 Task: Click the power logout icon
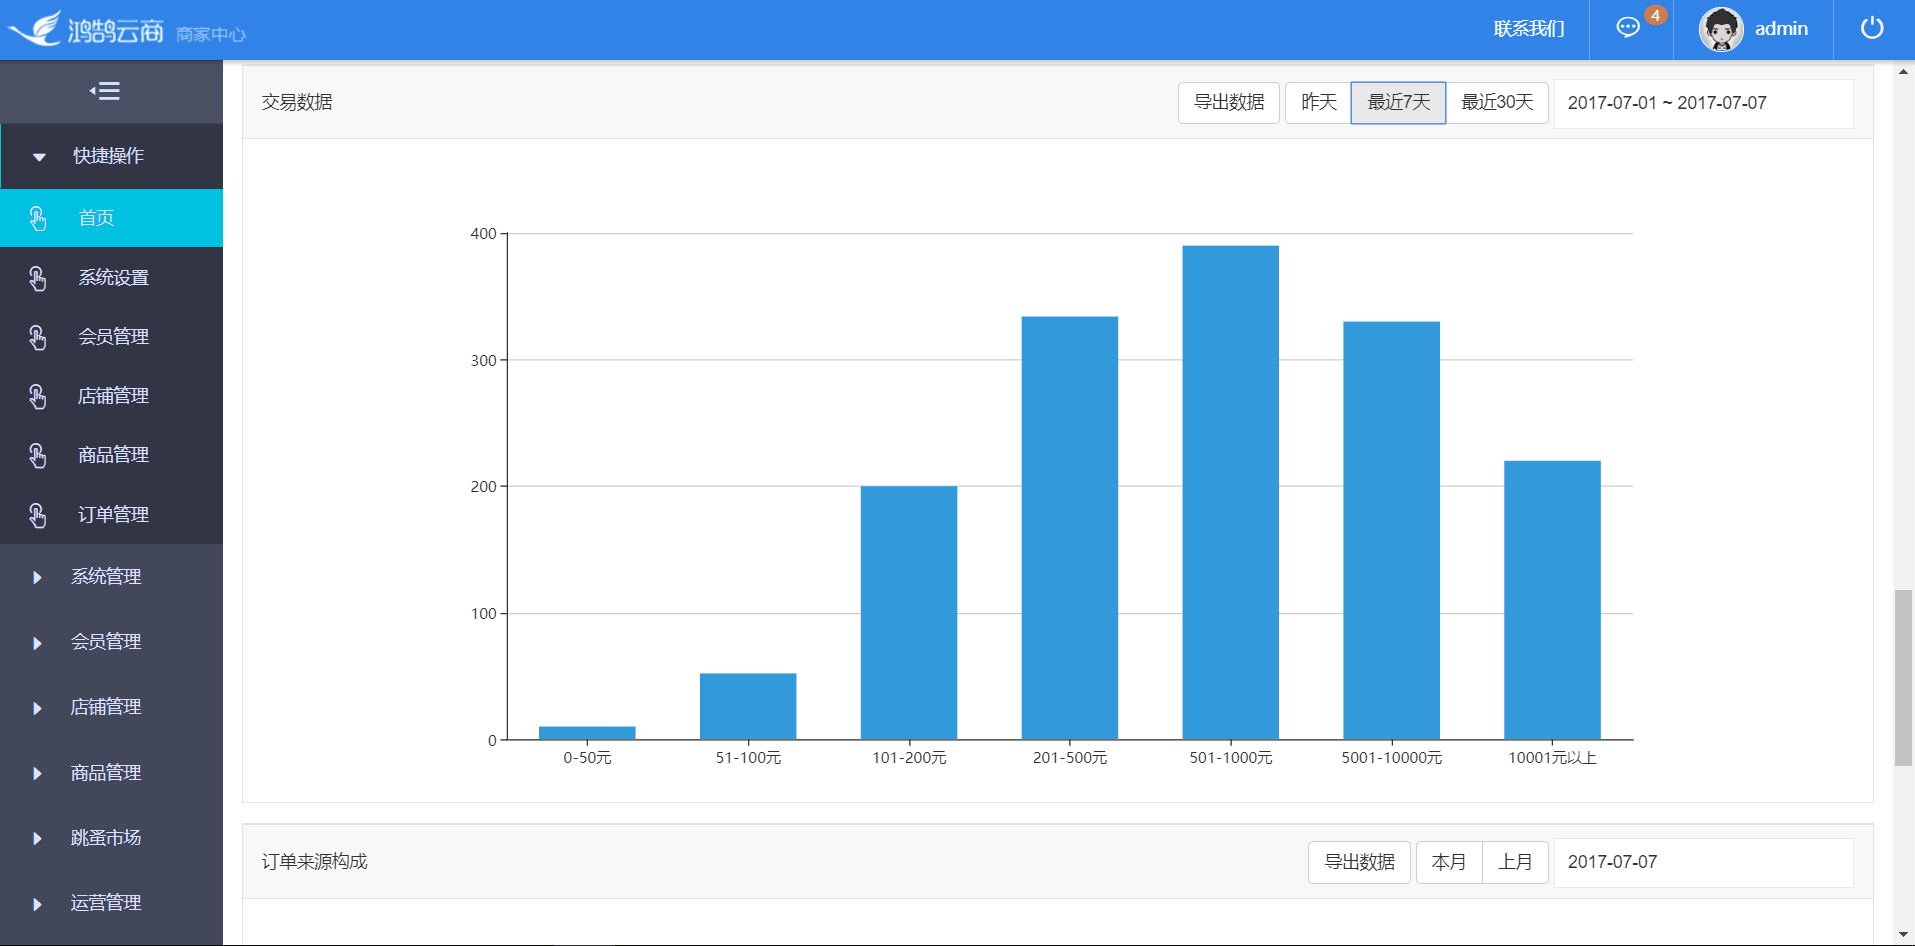tap(1872, 28)
